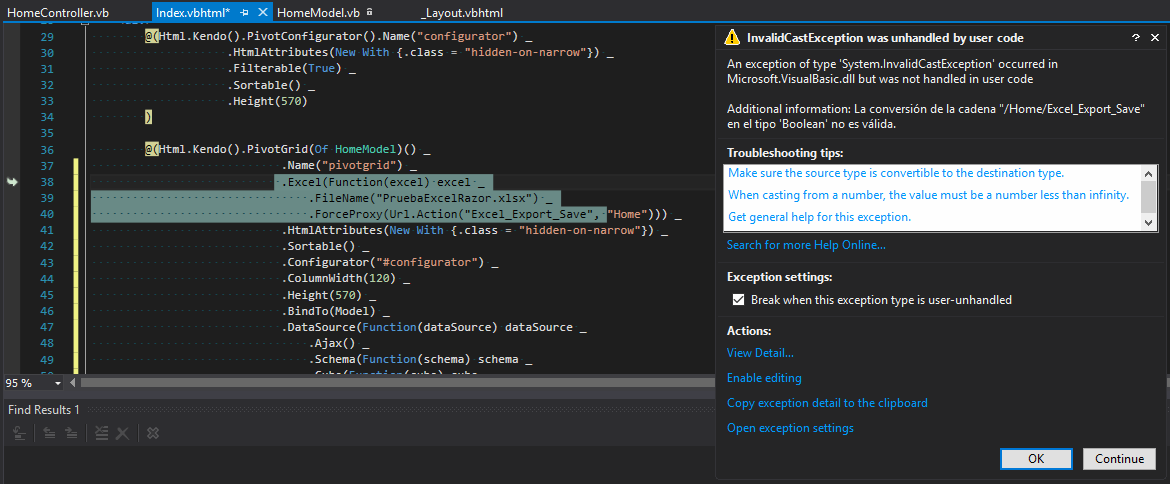Go to next location in Find Results
Viewport: 1170px width, 484px height.
71,433
